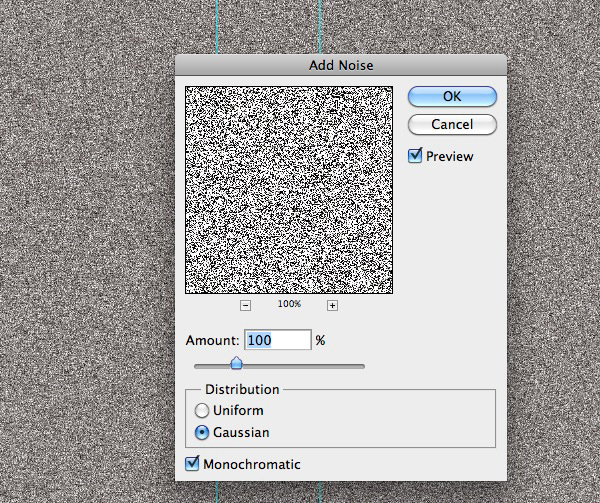Click the noise preview thumbnail
The height and width of the screenshot is (503, 600).
pos(289,190)
